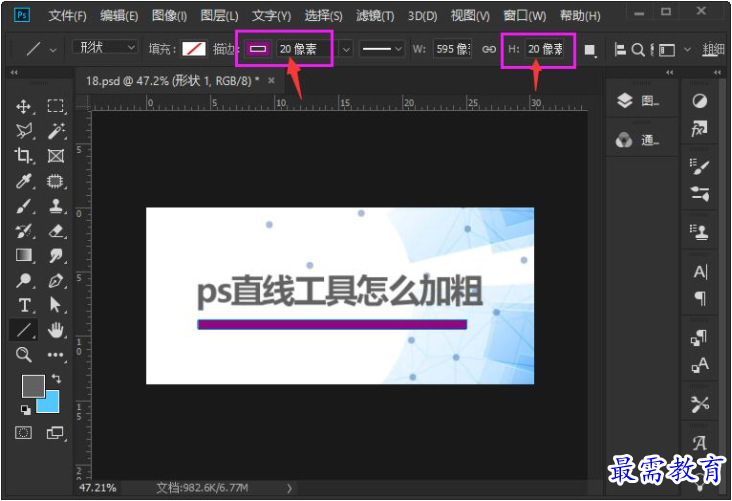Viewport: 732px width, 501px height.
Task: Open the 编辑(E) menu
Action: pyautogui.click(x=119, y=16)
